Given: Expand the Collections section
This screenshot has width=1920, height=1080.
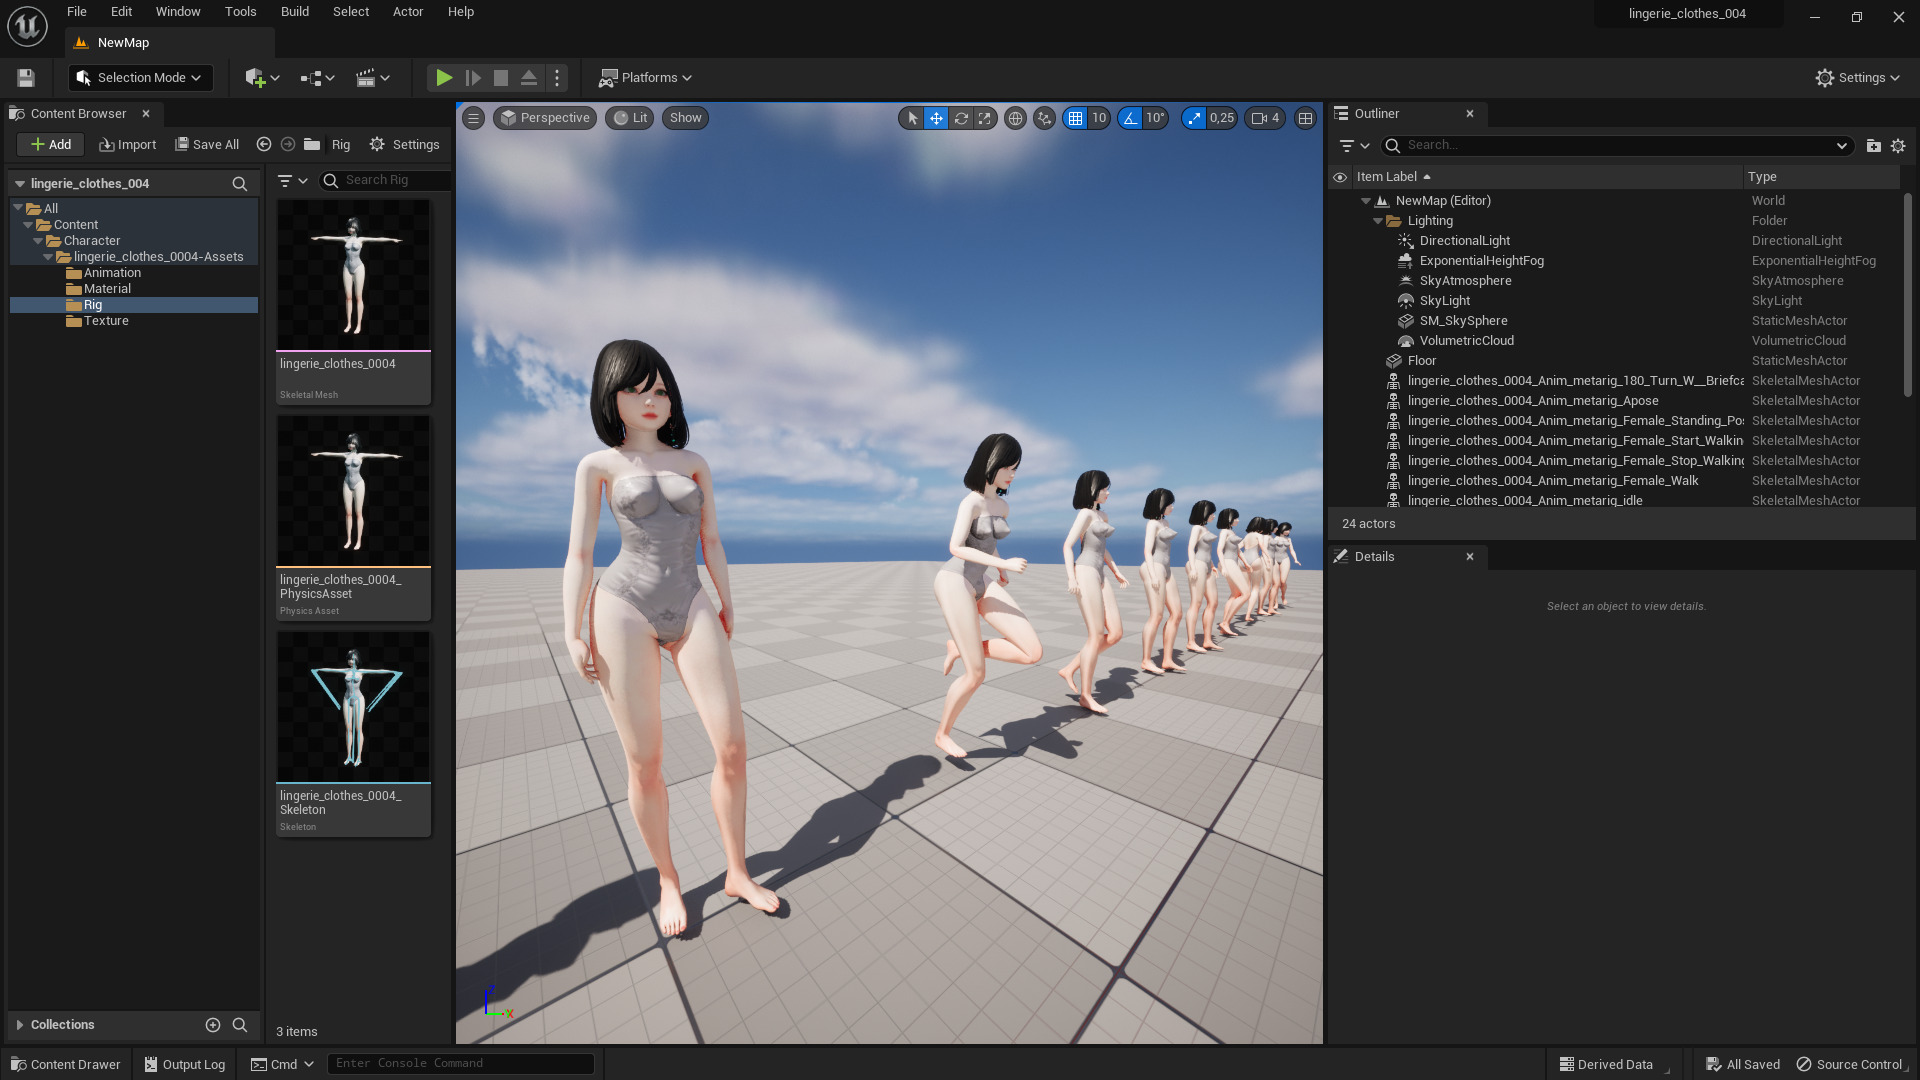Looking at the screenshot, I should [x=20, y=1025].
